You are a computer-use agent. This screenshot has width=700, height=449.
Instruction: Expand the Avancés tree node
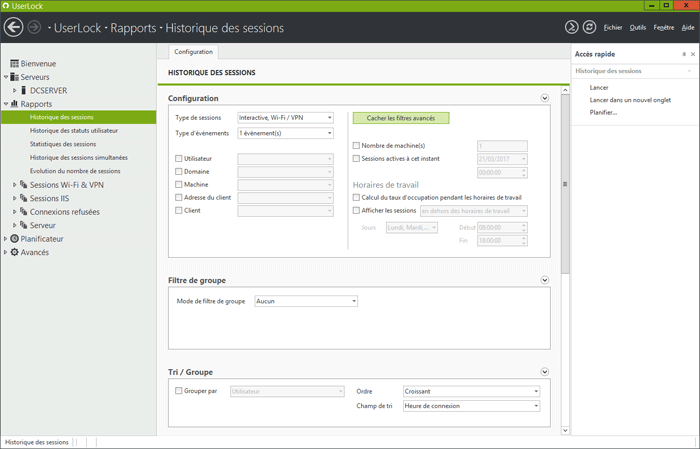[x=6, y=252]
